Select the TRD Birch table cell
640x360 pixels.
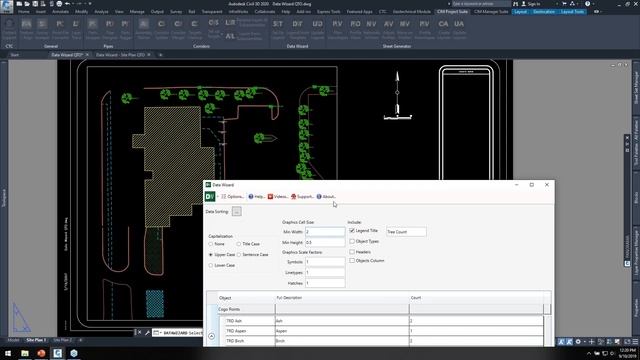[250, 341]
